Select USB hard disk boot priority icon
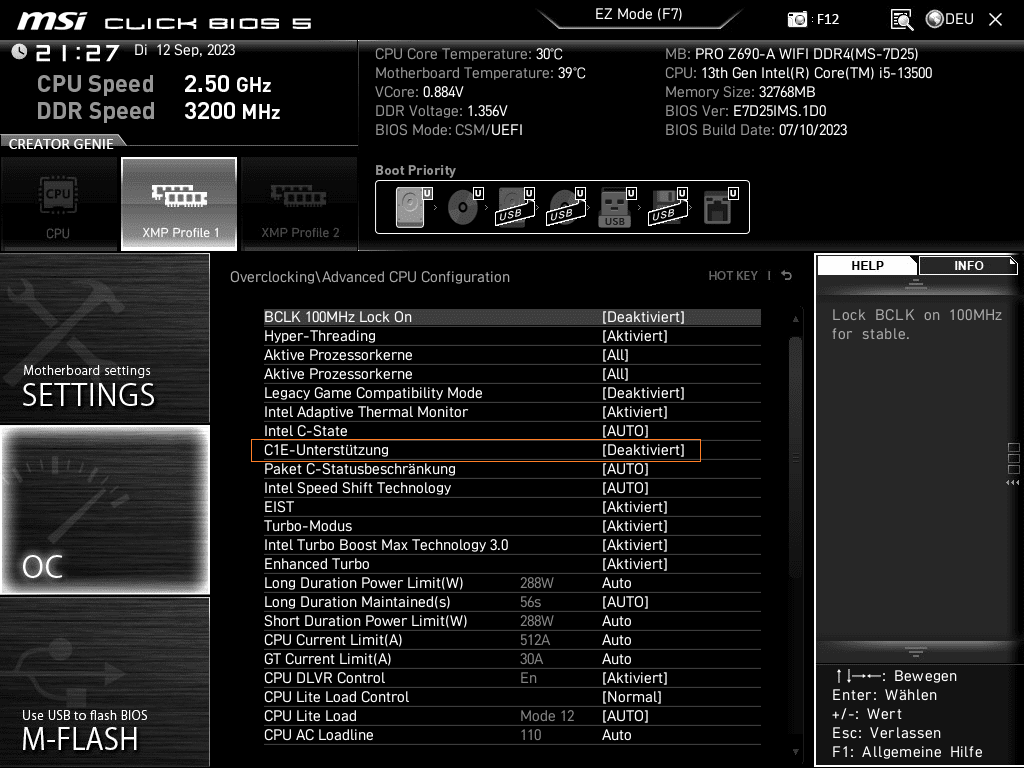Screen dimensions: 1024x768 click(515, 207)
